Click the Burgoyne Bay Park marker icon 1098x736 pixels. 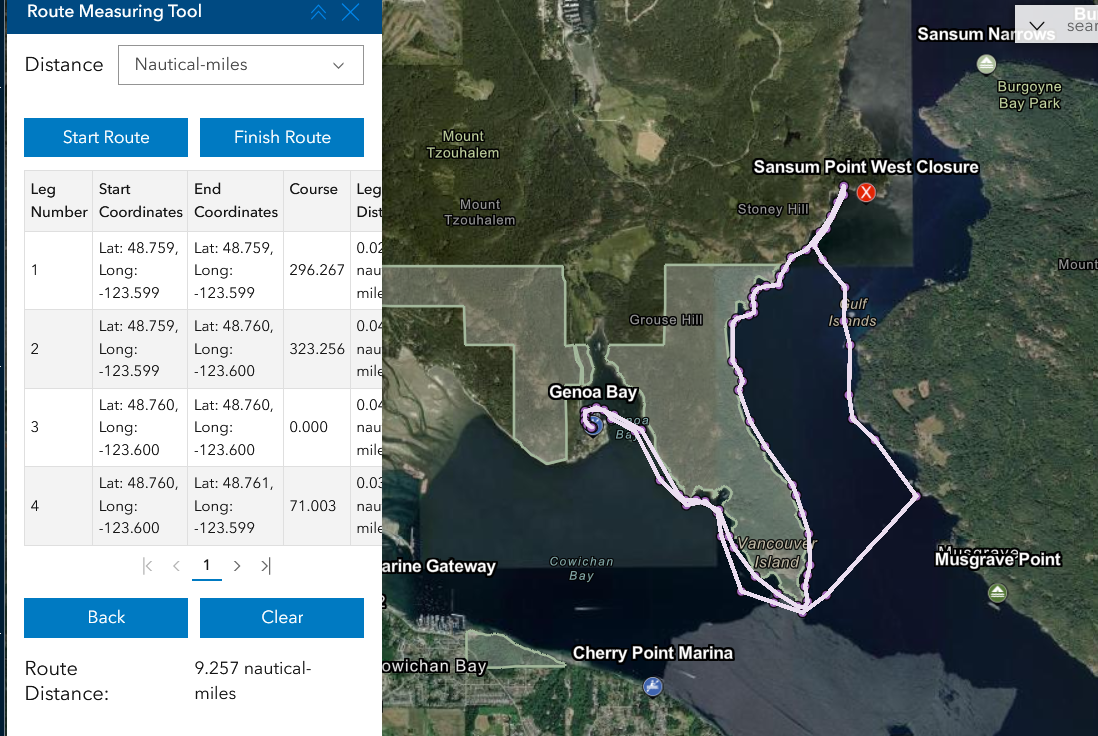987,65
